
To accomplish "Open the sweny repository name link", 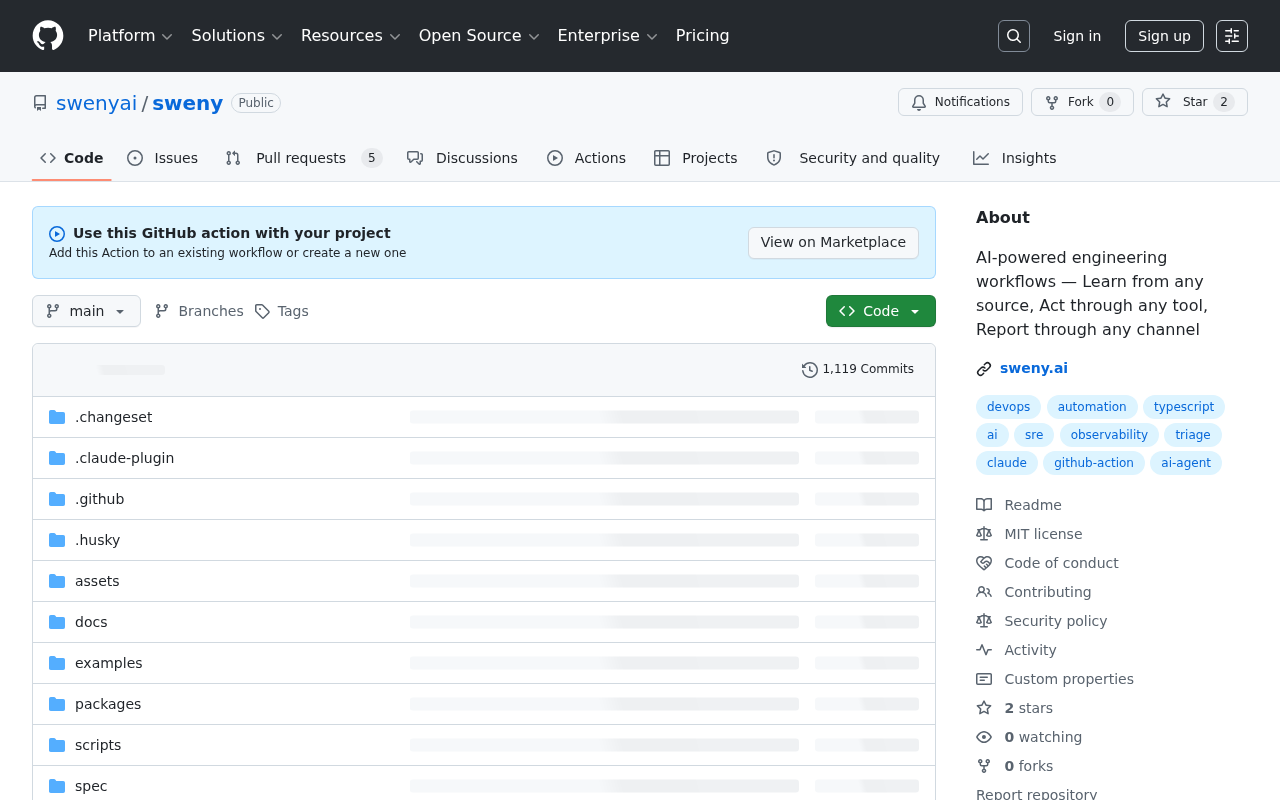I will (x=187, y=103).
